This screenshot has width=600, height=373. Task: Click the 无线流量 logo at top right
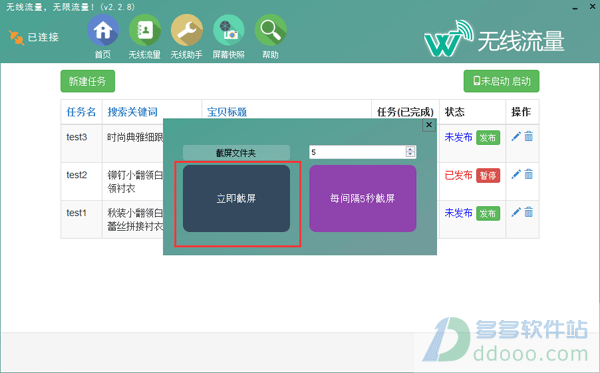click(x=494, y=39)
